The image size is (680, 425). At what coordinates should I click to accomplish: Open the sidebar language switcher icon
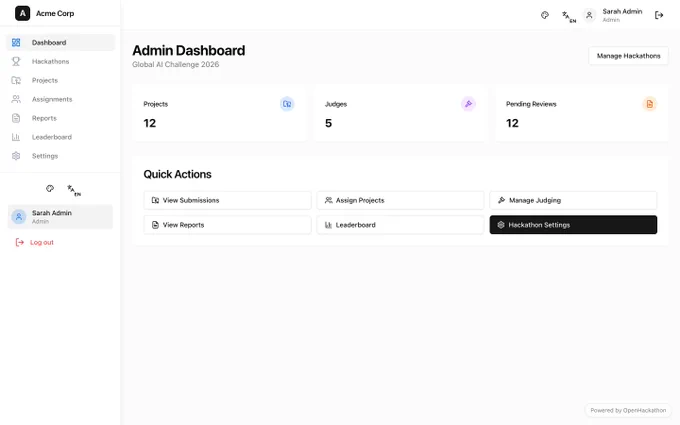[74, 190]
